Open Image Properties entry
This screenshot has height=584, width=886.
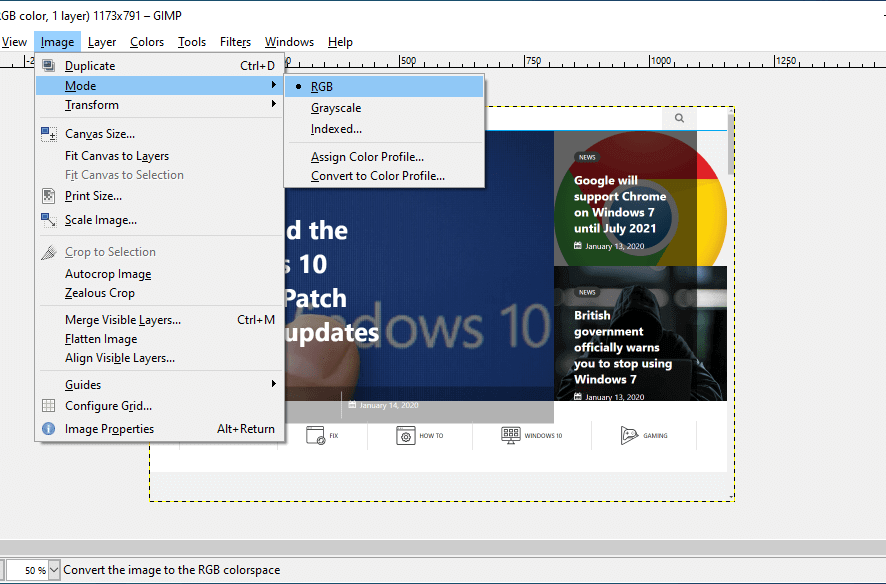pyautogui.click(x=159, y=429)
